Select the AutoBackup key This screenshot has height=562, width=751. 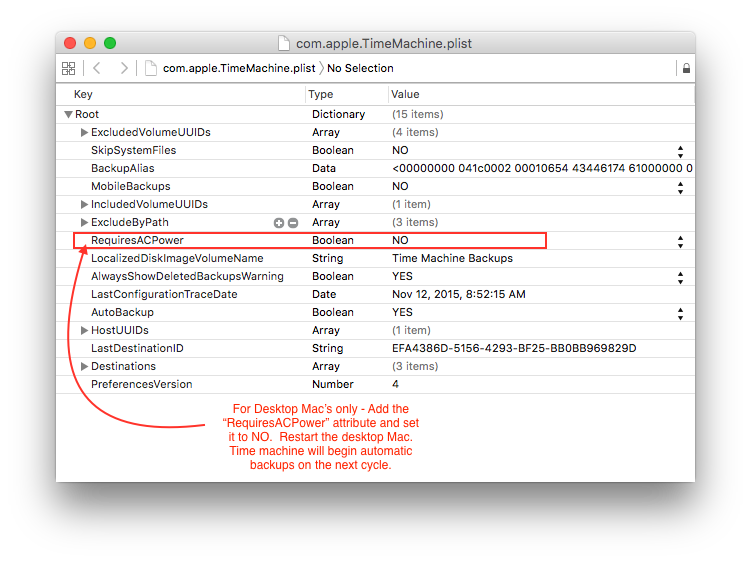coord(122,312)
